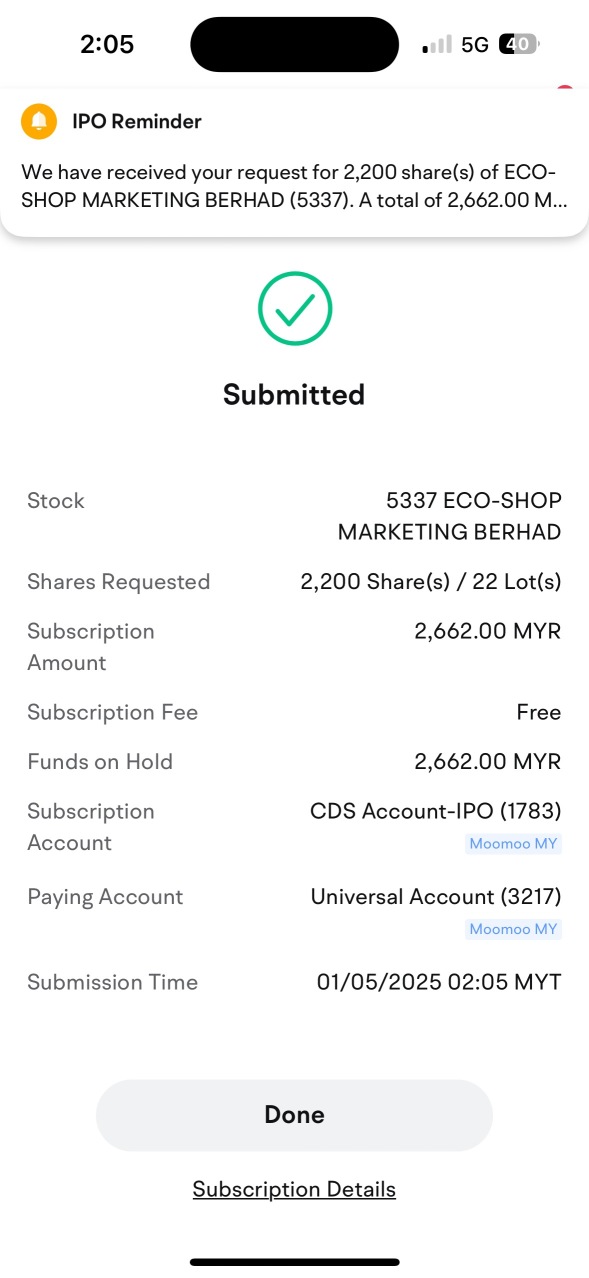Tap the 5337 ECO-SHOP MARKETING BERHAD stock name
Viewport: 589px width, 1278px height.
pos(449,516)
